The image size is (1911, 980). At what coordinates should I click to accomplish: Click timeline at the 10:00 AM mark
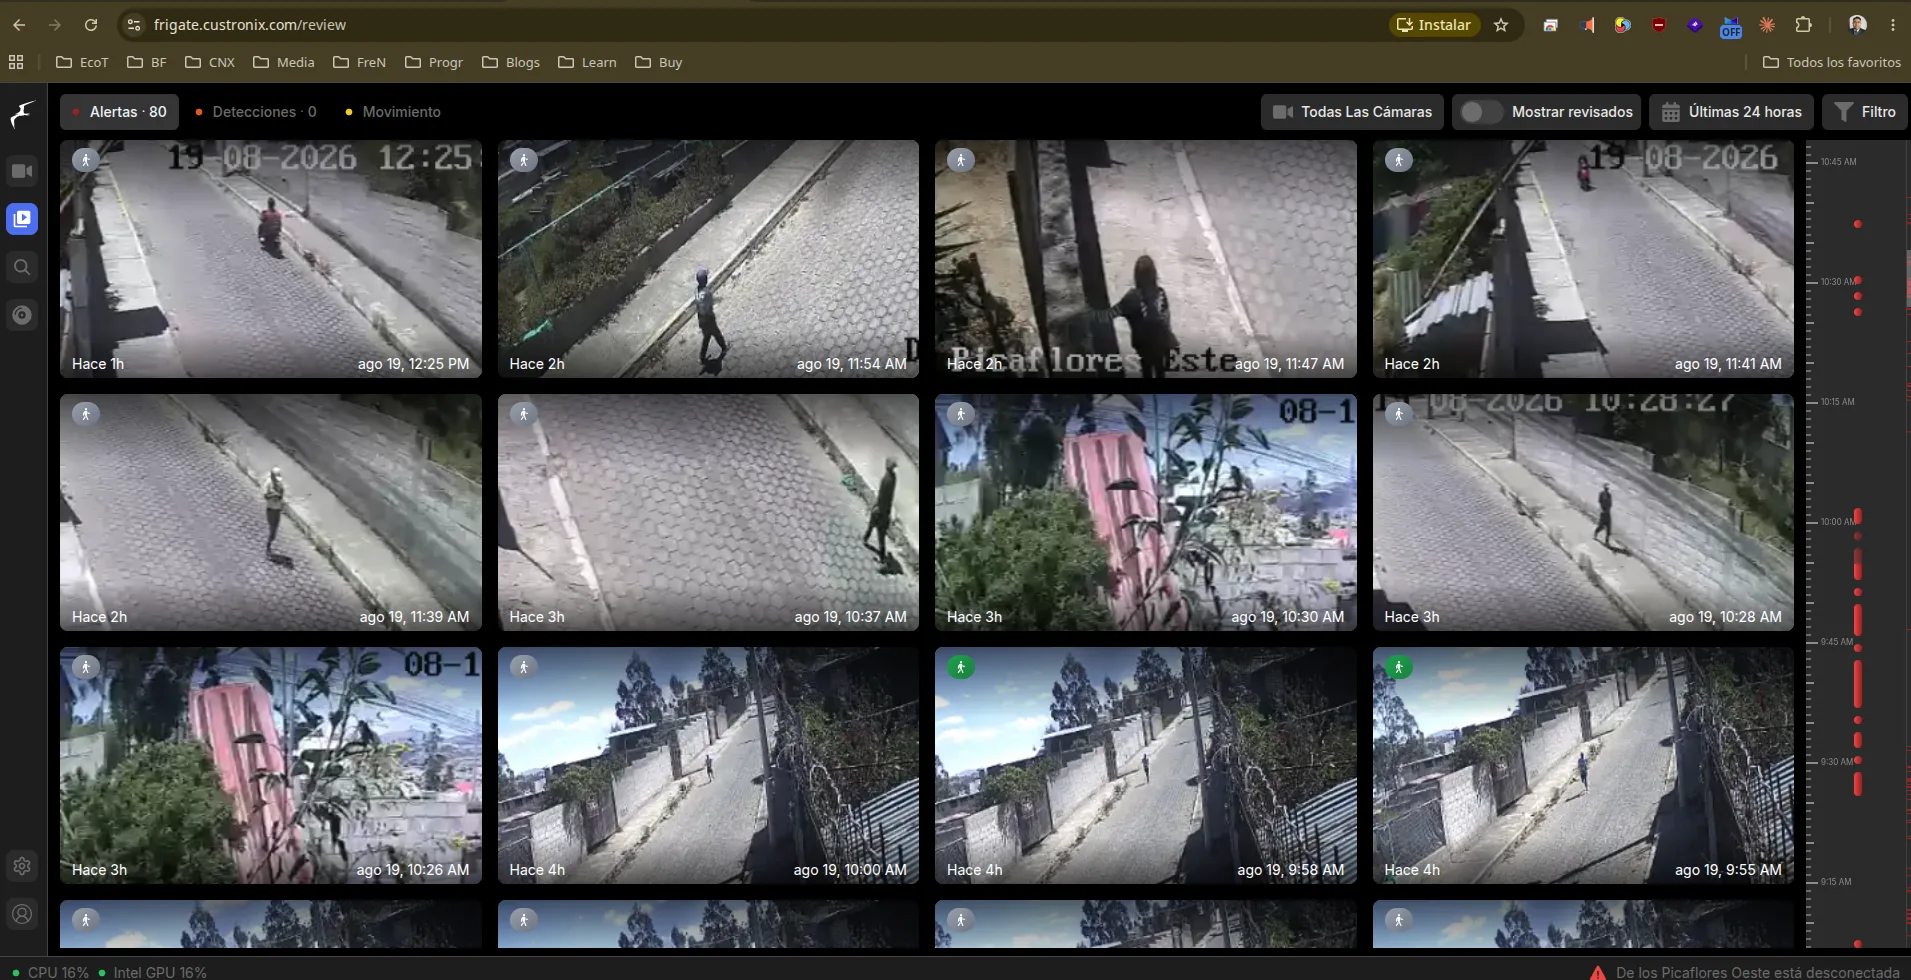[1838, 522]
